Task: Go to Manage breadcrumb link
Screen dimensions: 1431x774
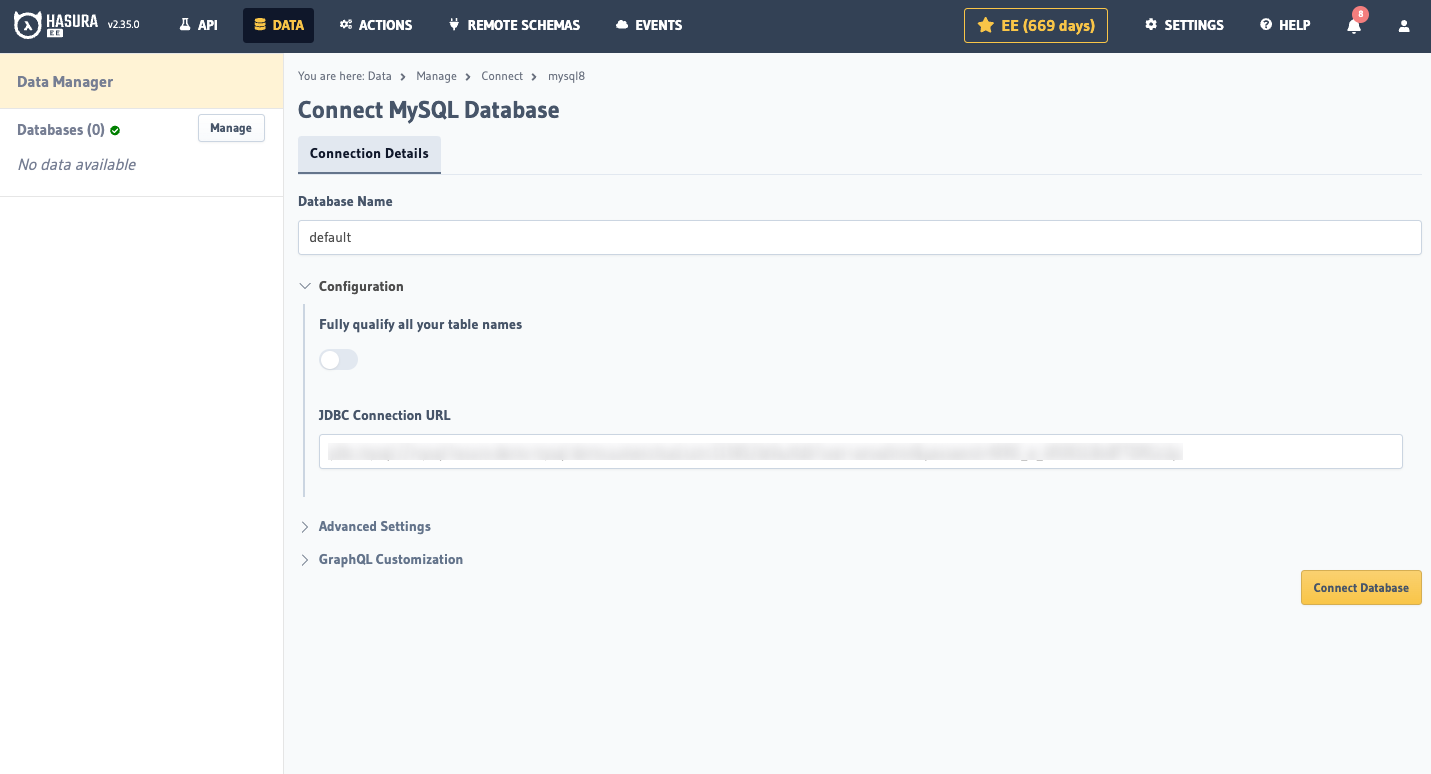Action: click(436, 76)
